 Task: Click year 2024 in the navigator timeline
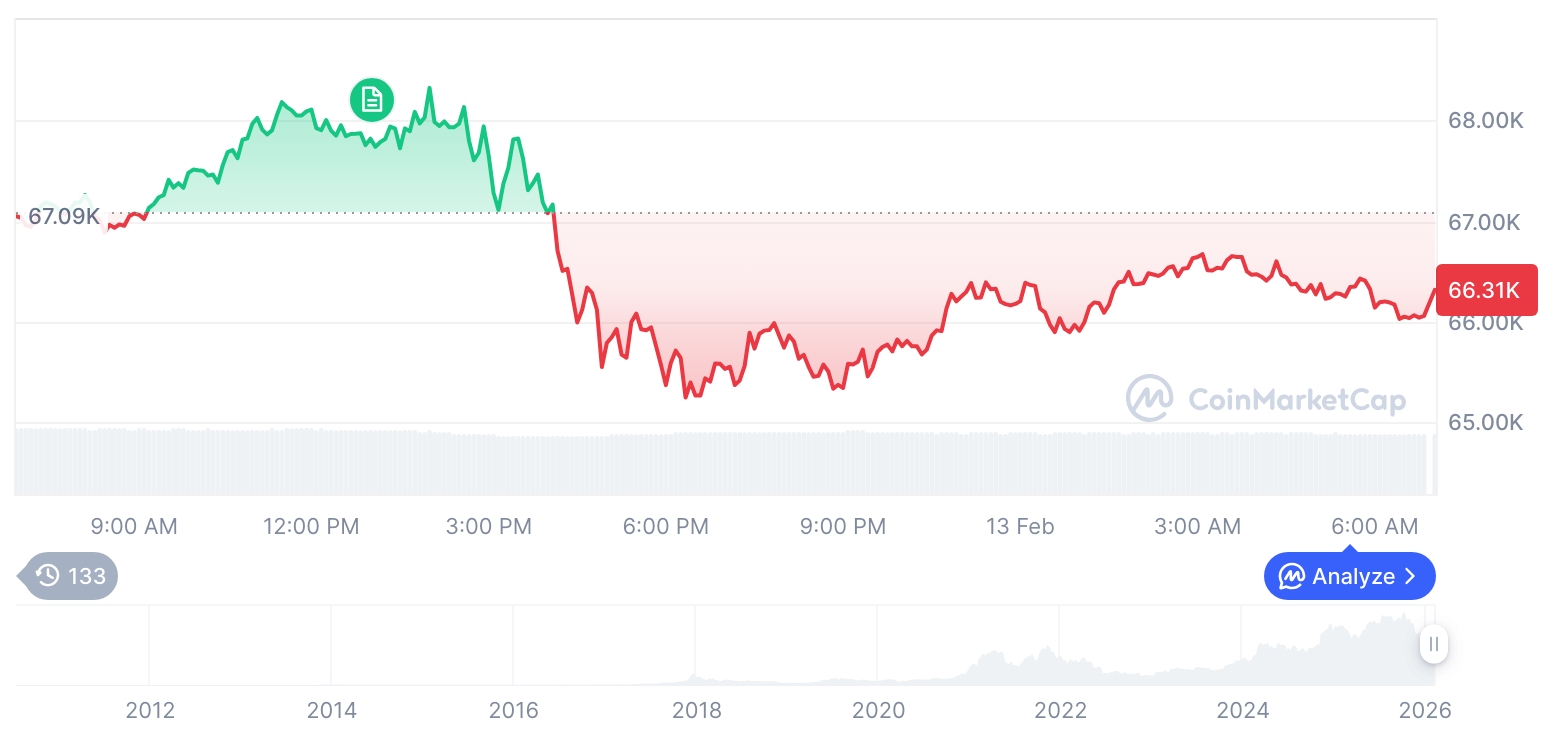coord(1242,710)
